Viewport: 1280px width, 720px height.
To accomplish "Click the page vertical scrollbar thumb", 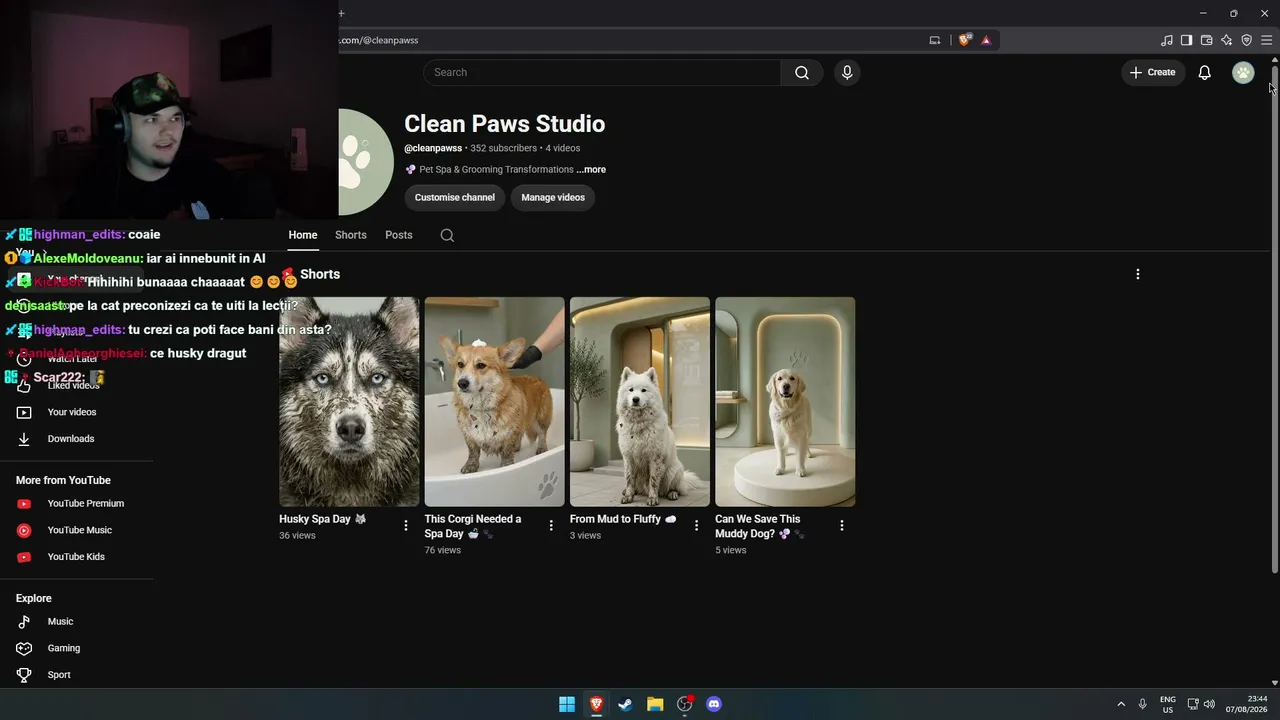I will (x=1275, y=320).
